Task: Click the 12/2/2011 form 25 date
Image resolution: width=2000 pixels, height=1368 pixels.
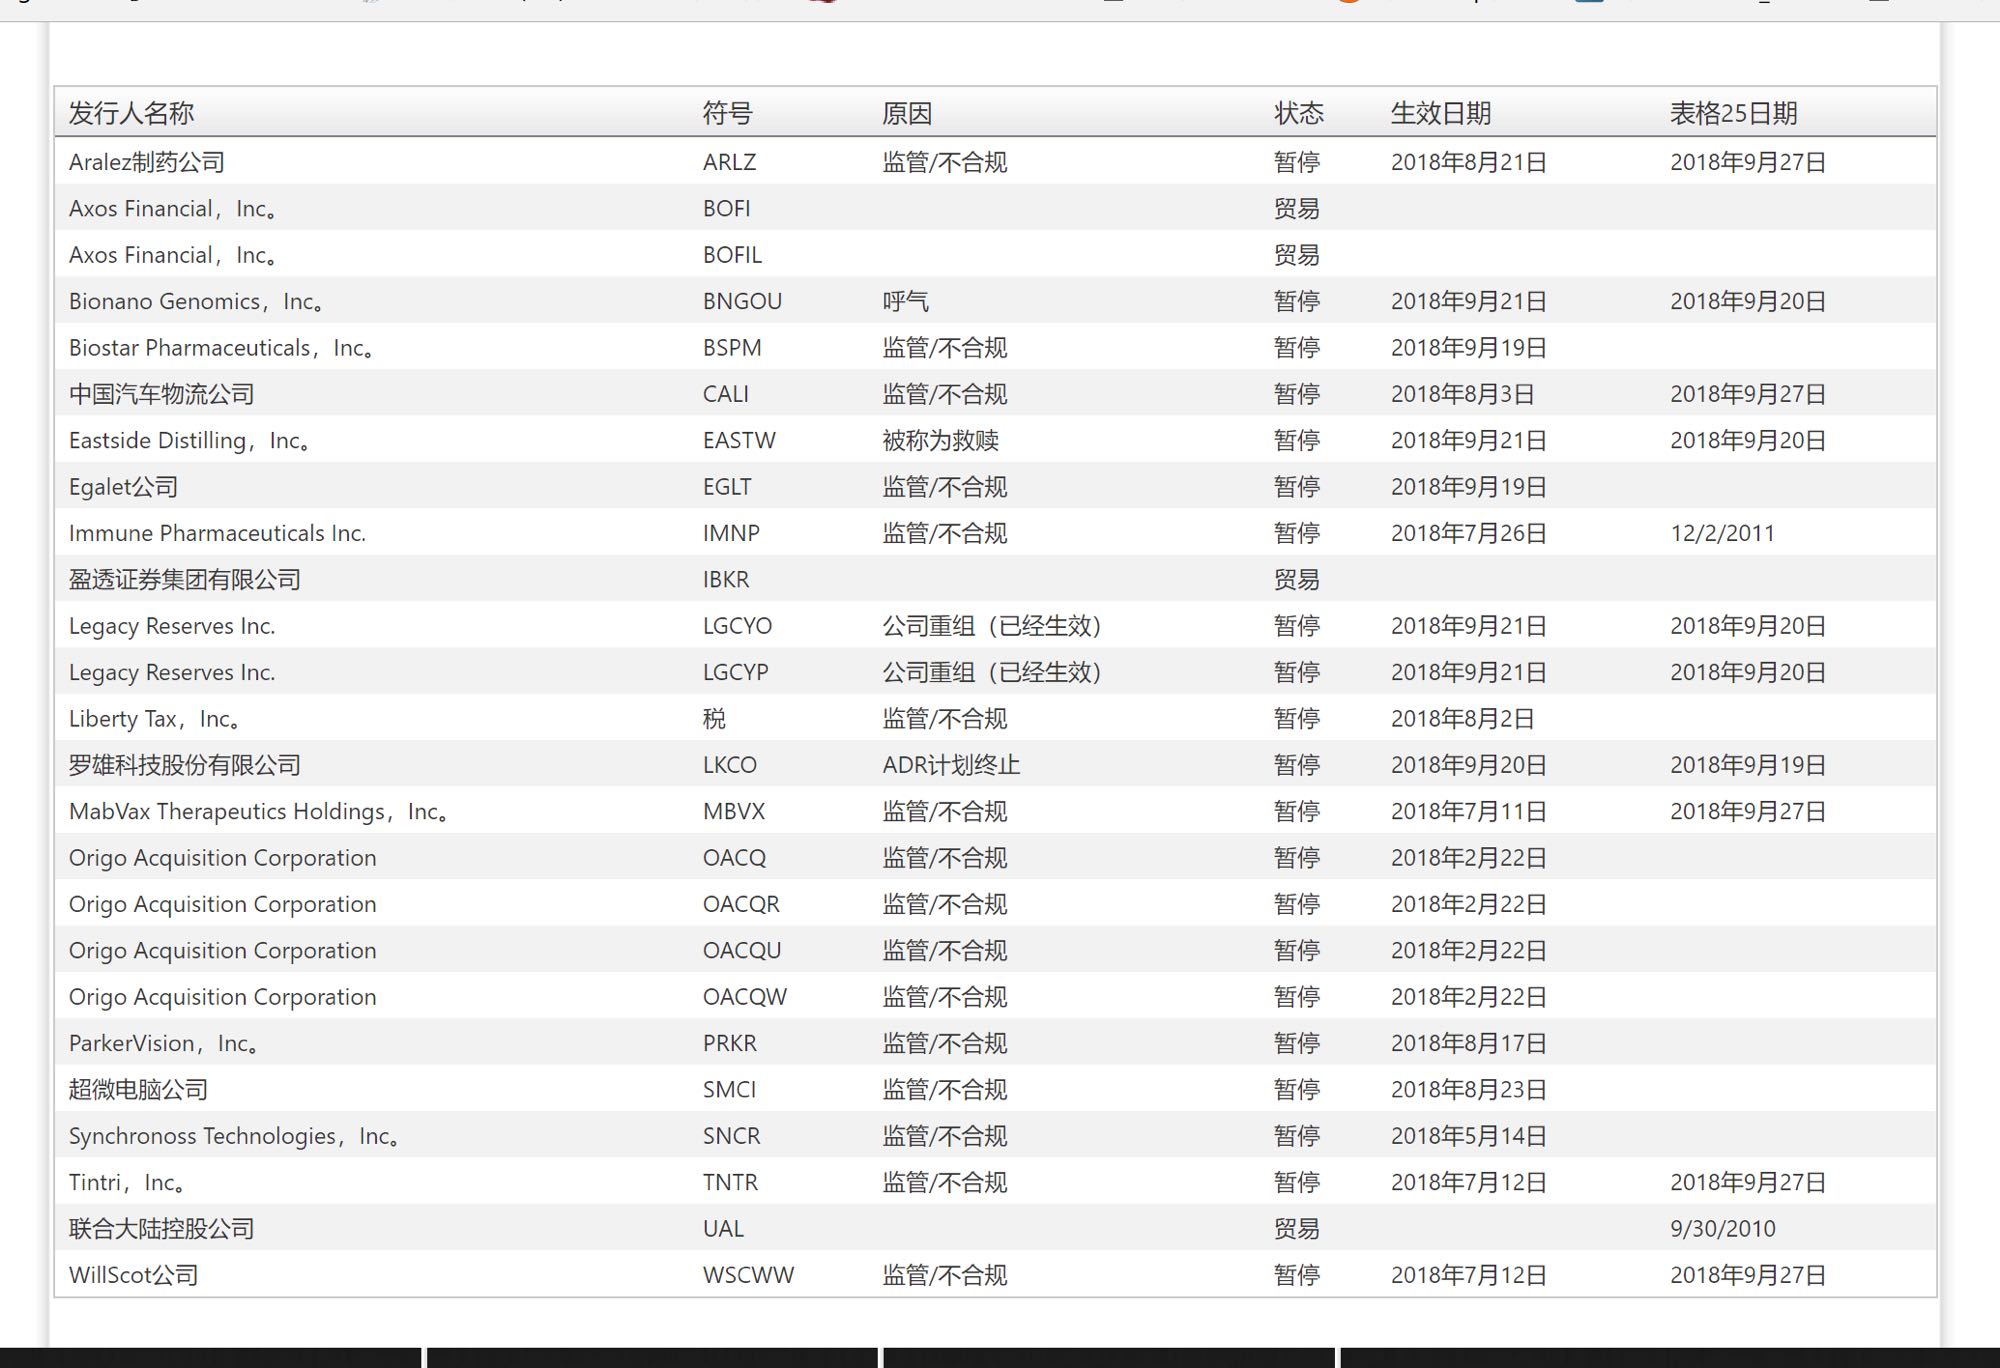Action: (x=1722, y=533)
